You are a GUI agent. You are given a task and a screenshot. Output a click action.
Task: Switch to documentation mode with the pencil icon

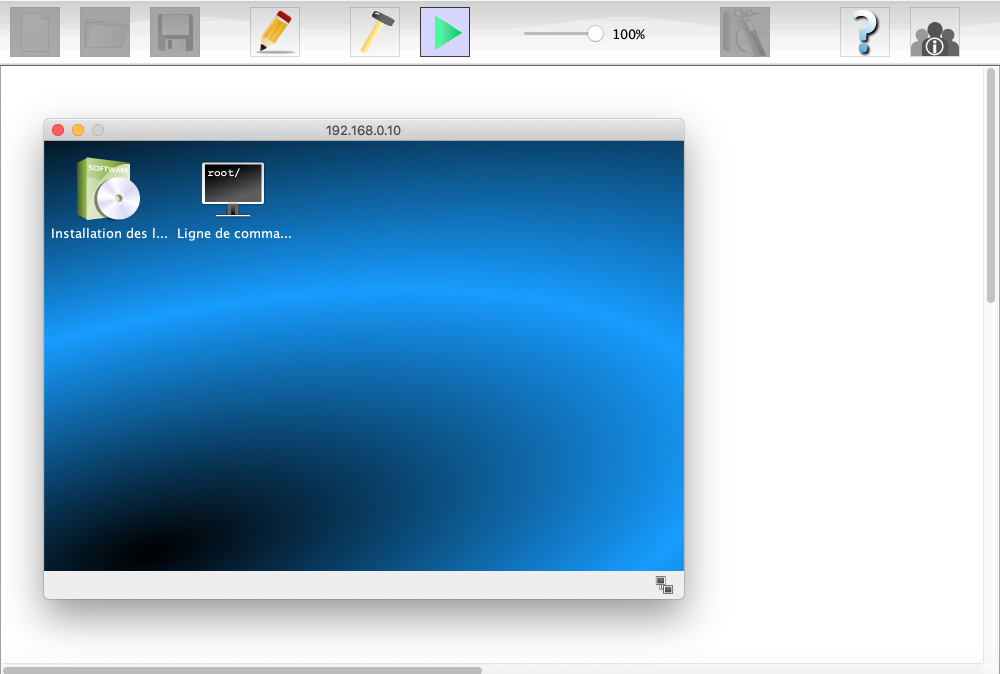(x=275, y=32)
